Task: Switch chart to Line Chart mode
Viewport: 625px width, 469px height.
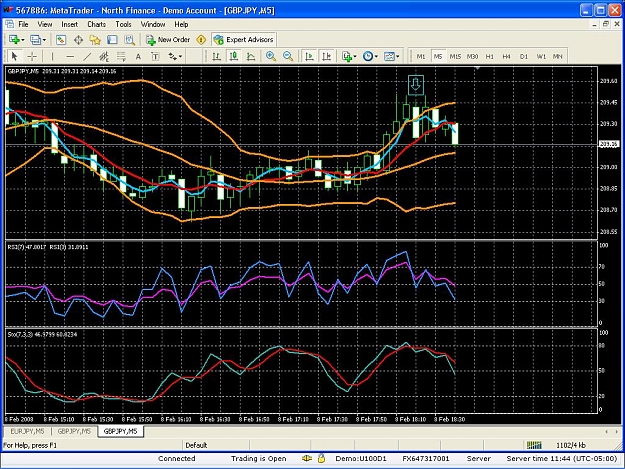Action: [x=251, y=56]
